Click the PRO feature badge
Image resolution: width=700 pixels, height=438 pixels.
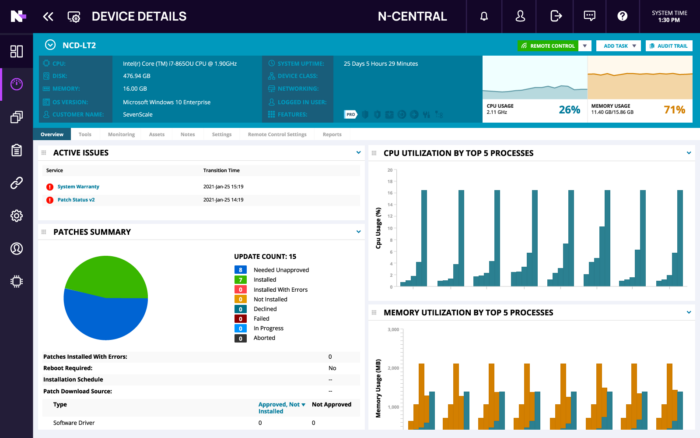click(351, 115)
